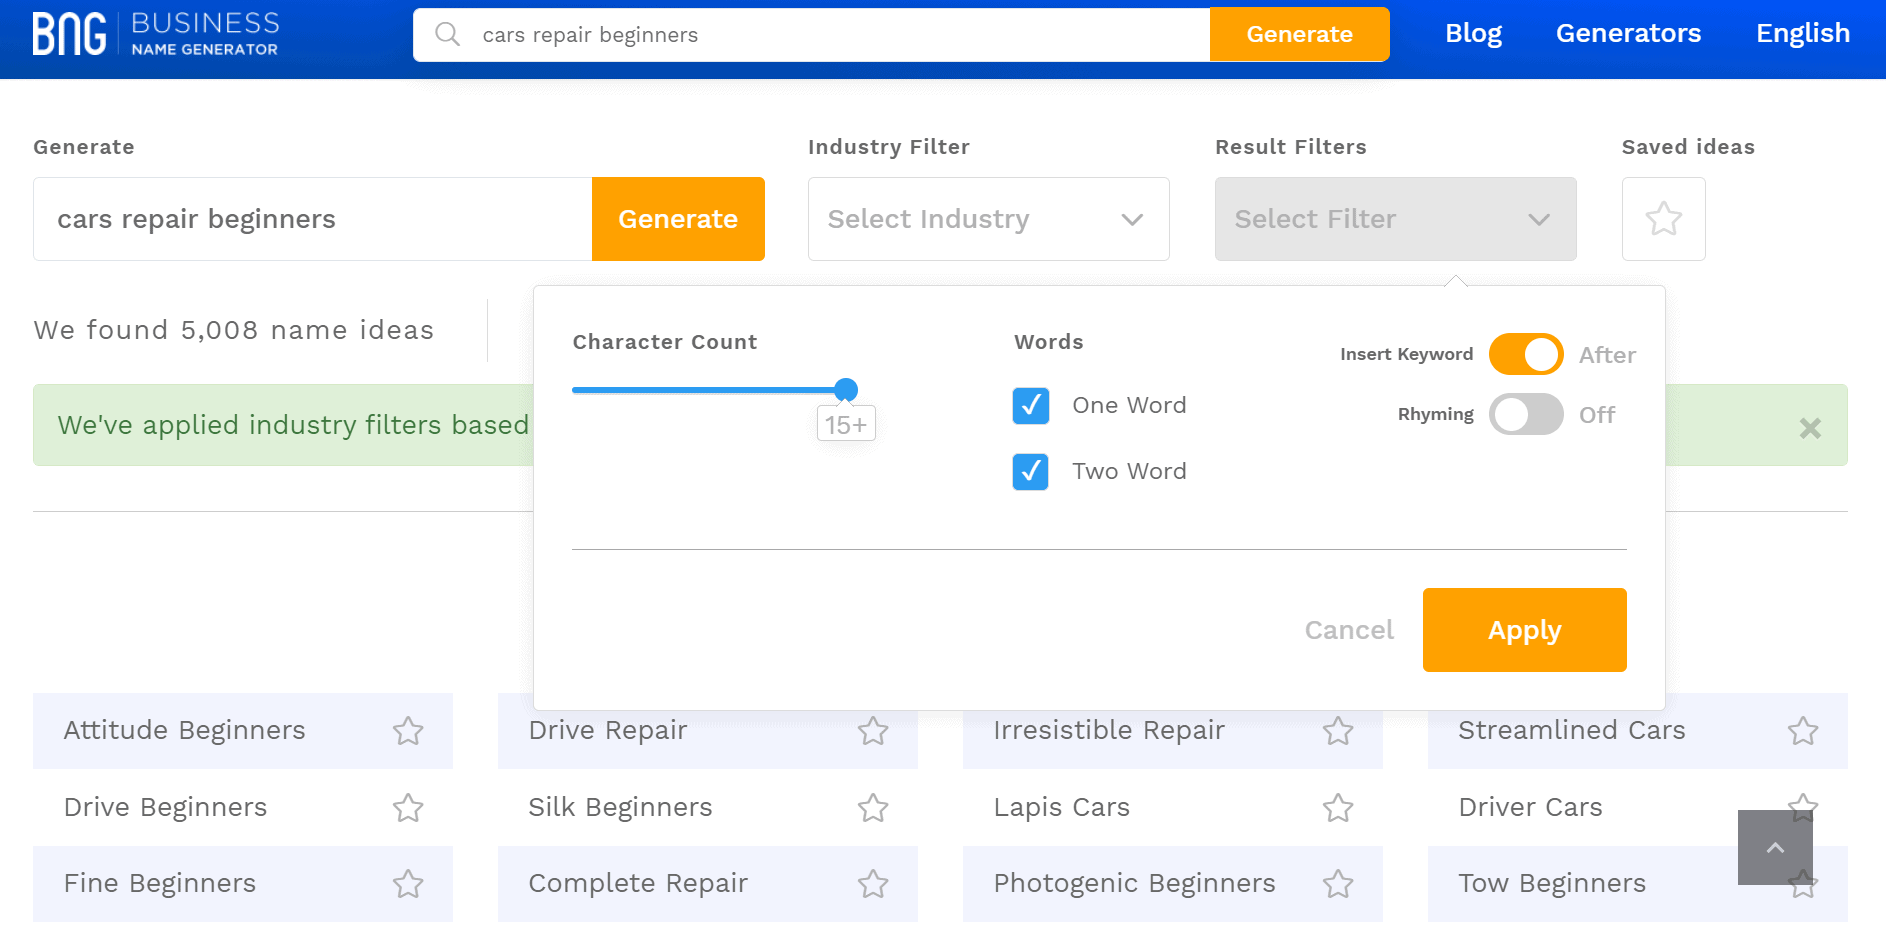
Task: Save Attitude Beginners with its star
Action: 408,731
